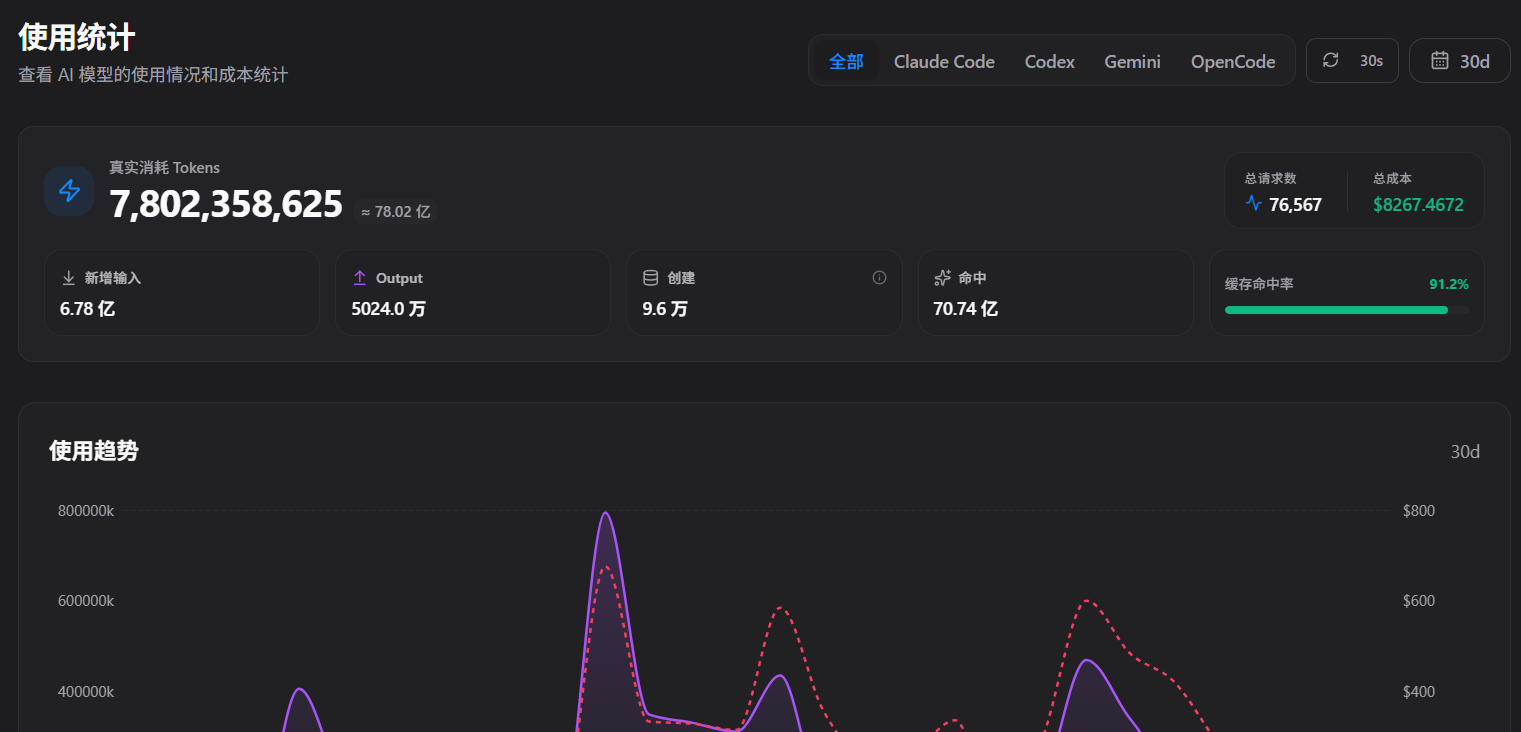Click the 总成本 label

(x=1392, y=178)
